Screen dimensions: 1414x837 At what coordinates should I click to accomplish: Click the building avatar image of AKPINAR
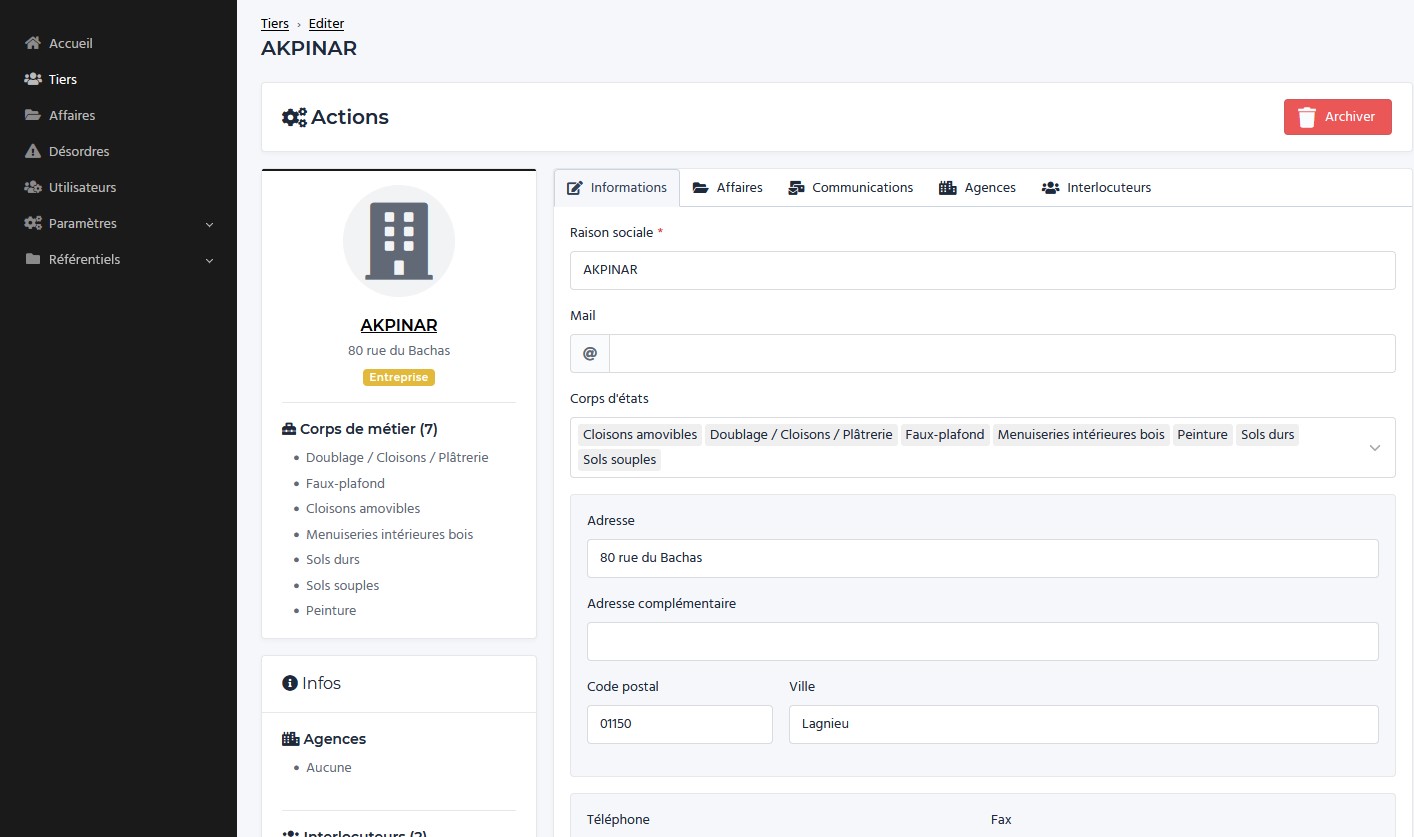tap(399, 241)
